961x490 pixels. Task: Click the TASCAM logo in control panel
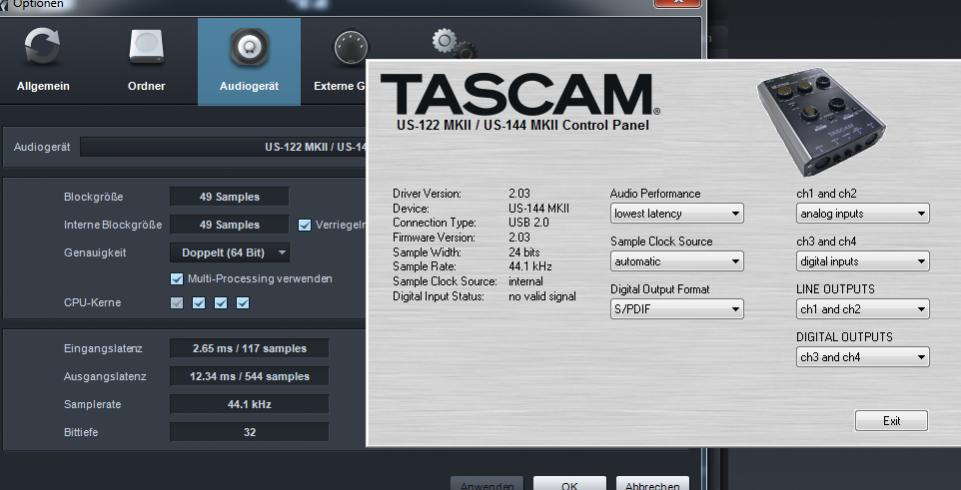pyautogui.click(x=520, y=94)
